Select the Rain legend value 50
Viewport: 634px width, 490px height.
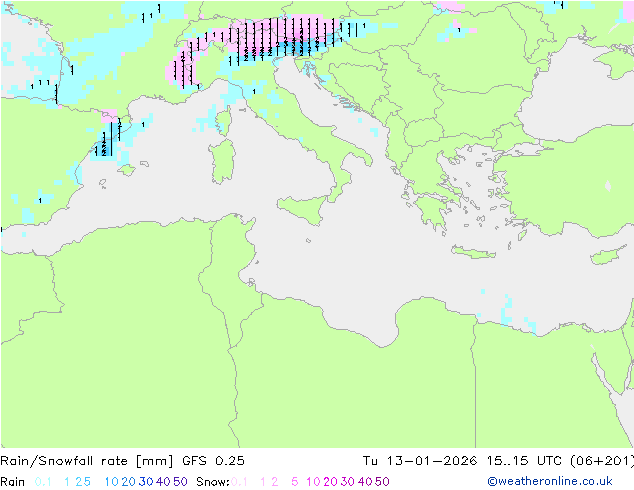click(180, 482)
